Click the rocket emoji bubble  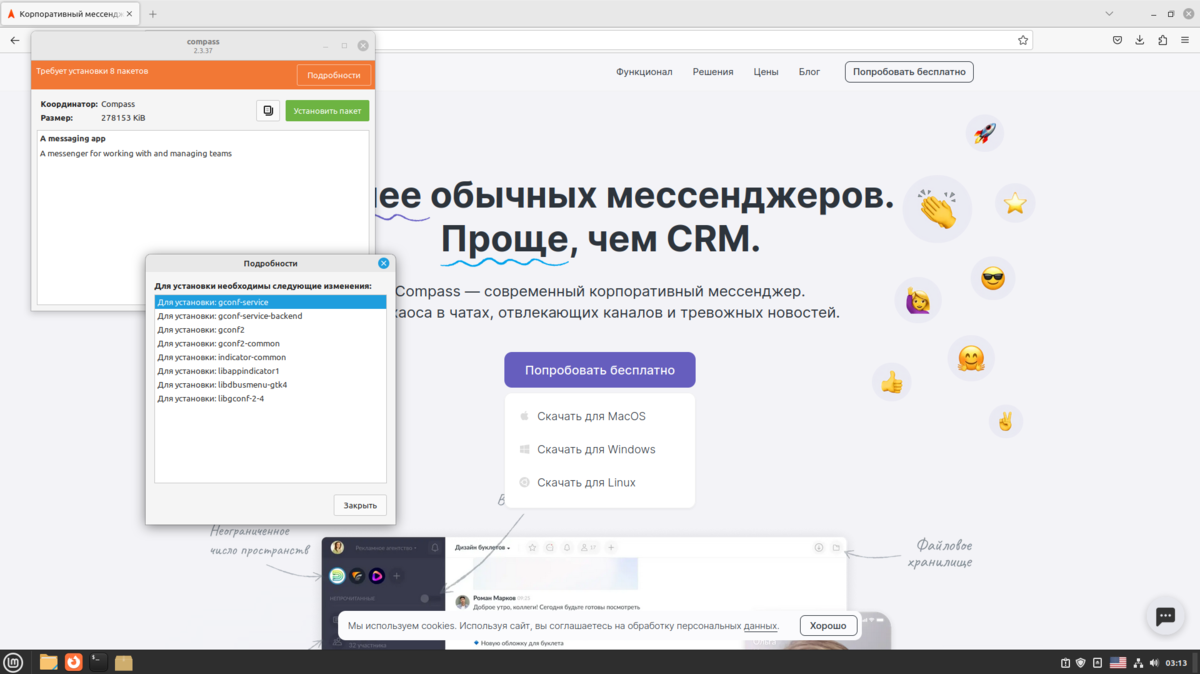[x=984, y=133]
